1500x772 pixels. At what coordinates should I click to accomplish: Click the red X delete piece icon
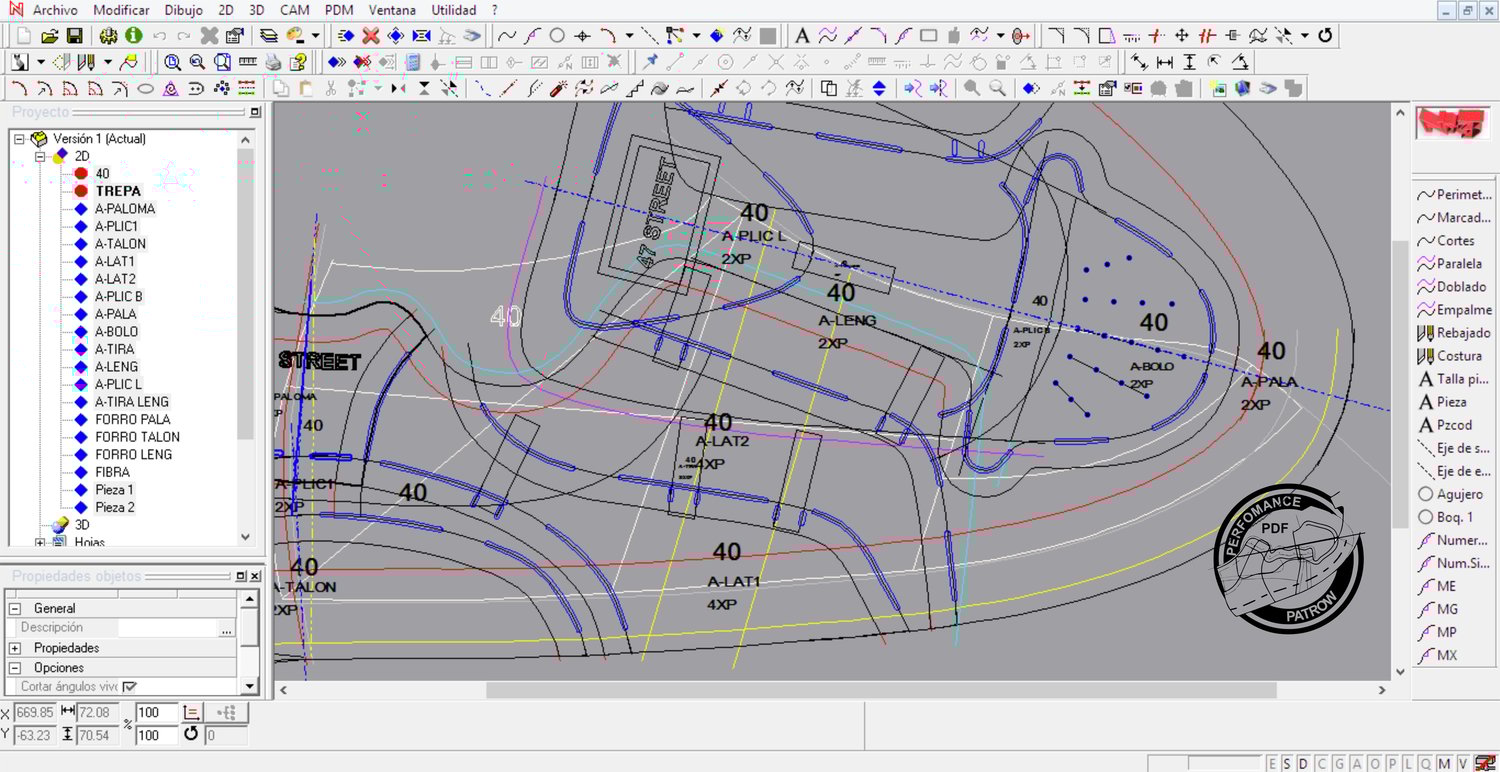point(370,36)
